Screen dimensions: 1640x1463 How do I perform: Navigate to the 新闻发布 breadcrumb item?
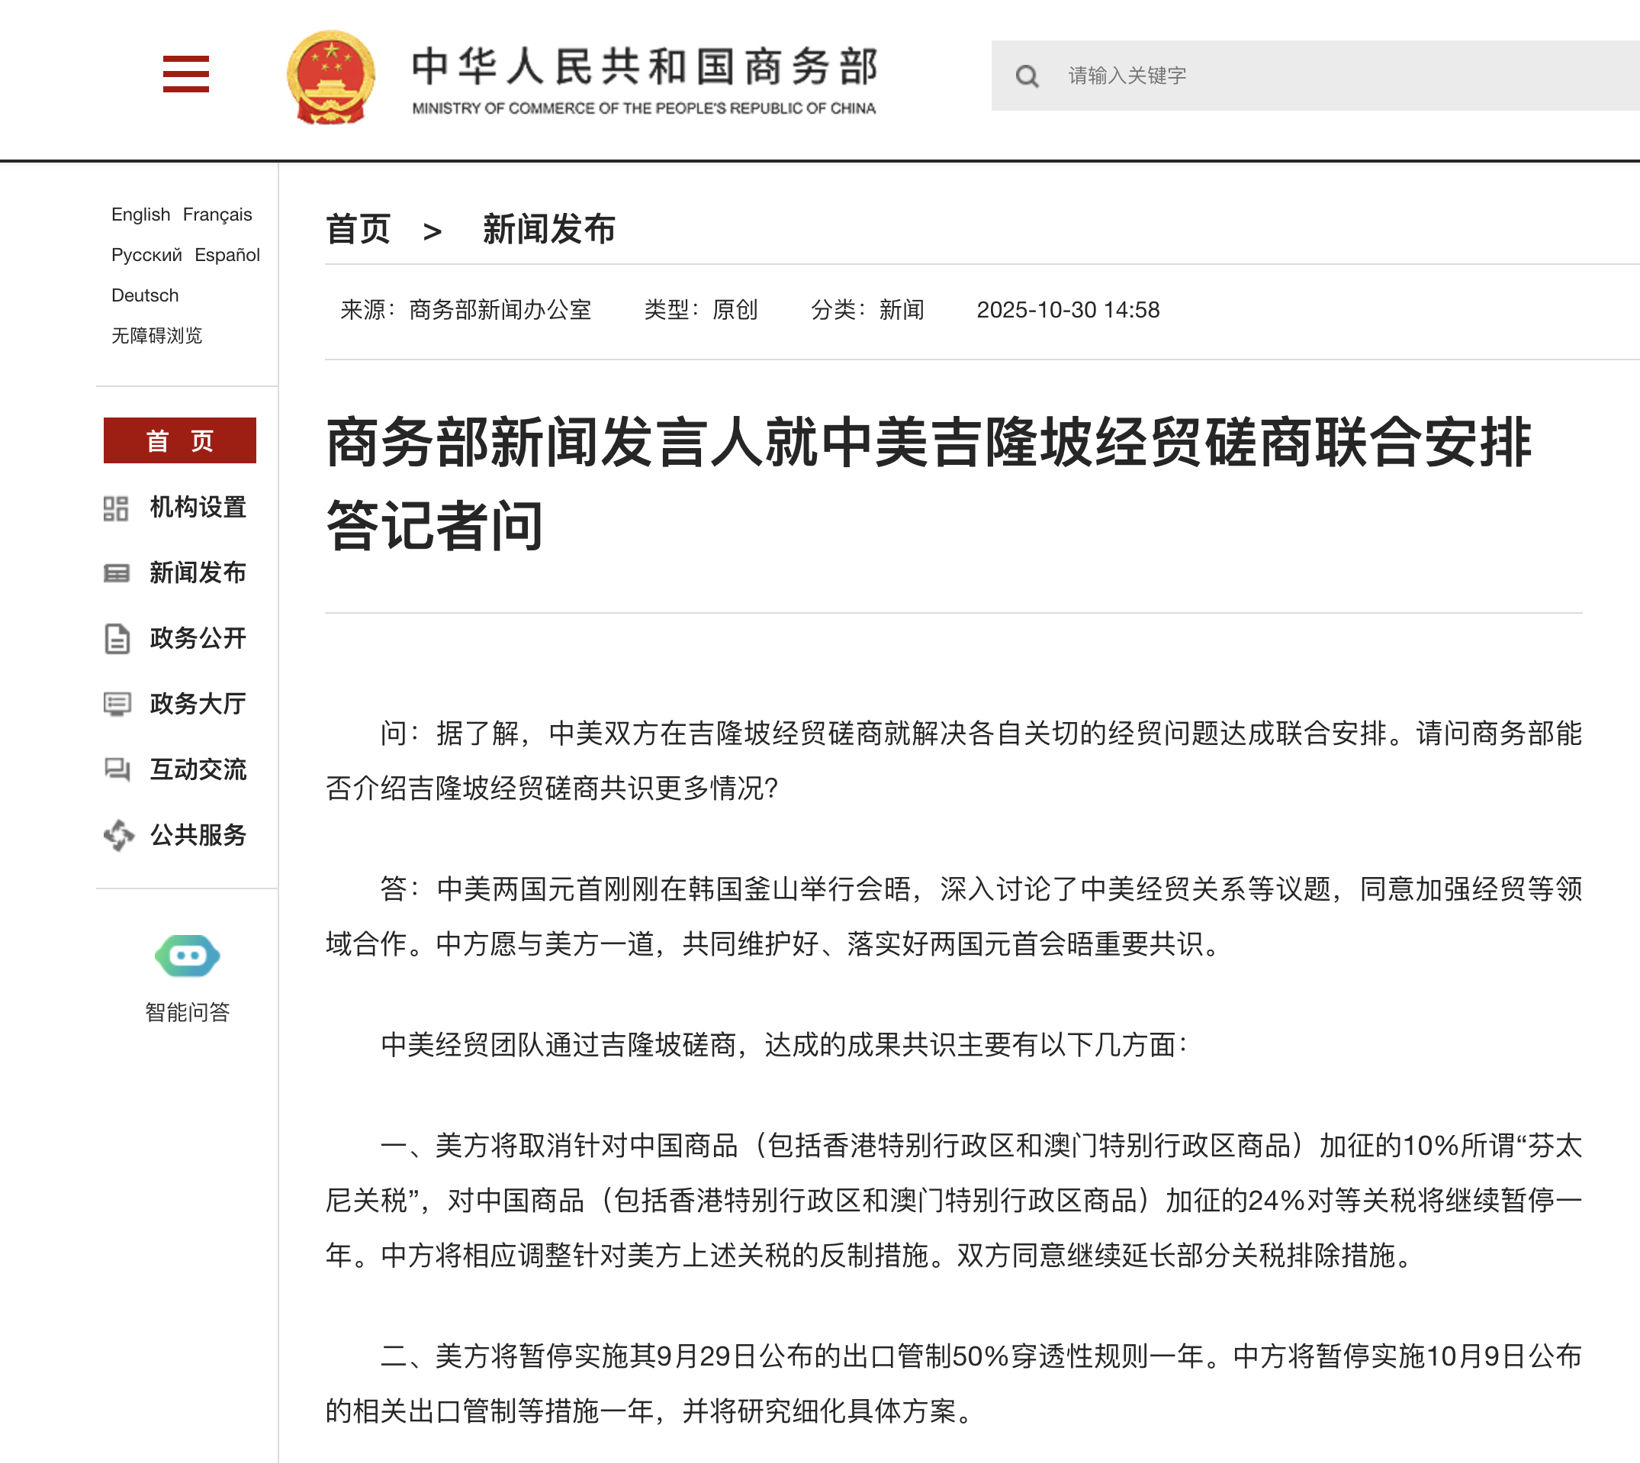(551, 229)
